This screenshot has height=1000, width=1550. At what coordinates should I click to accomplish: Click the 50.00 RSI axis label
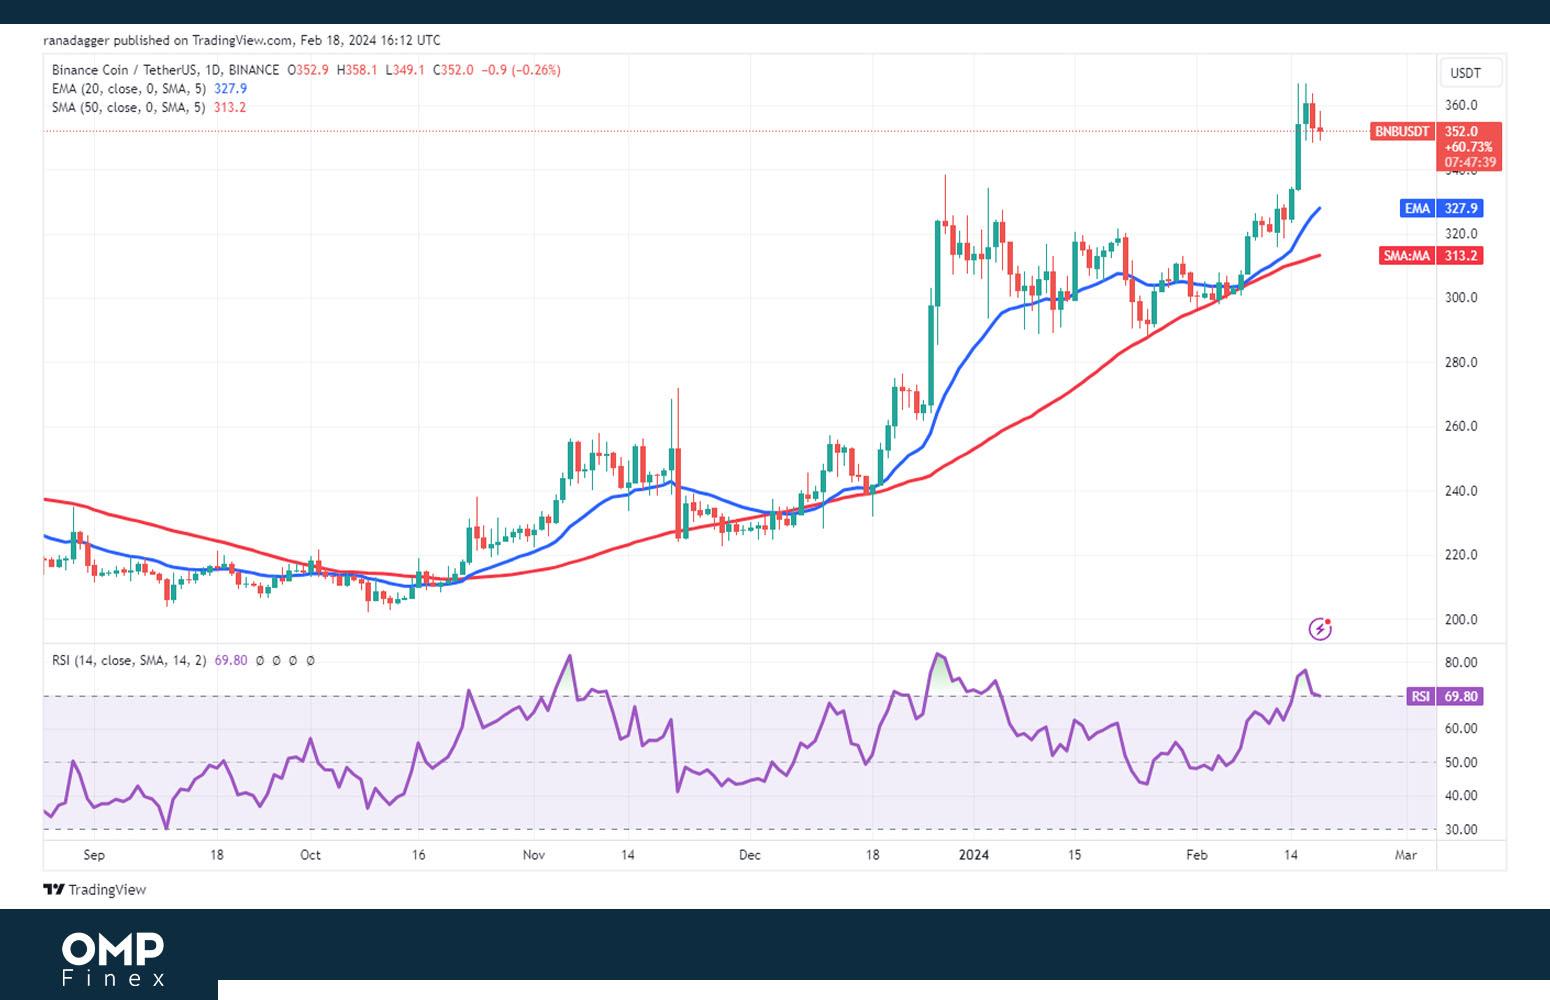pos(1461,762)
